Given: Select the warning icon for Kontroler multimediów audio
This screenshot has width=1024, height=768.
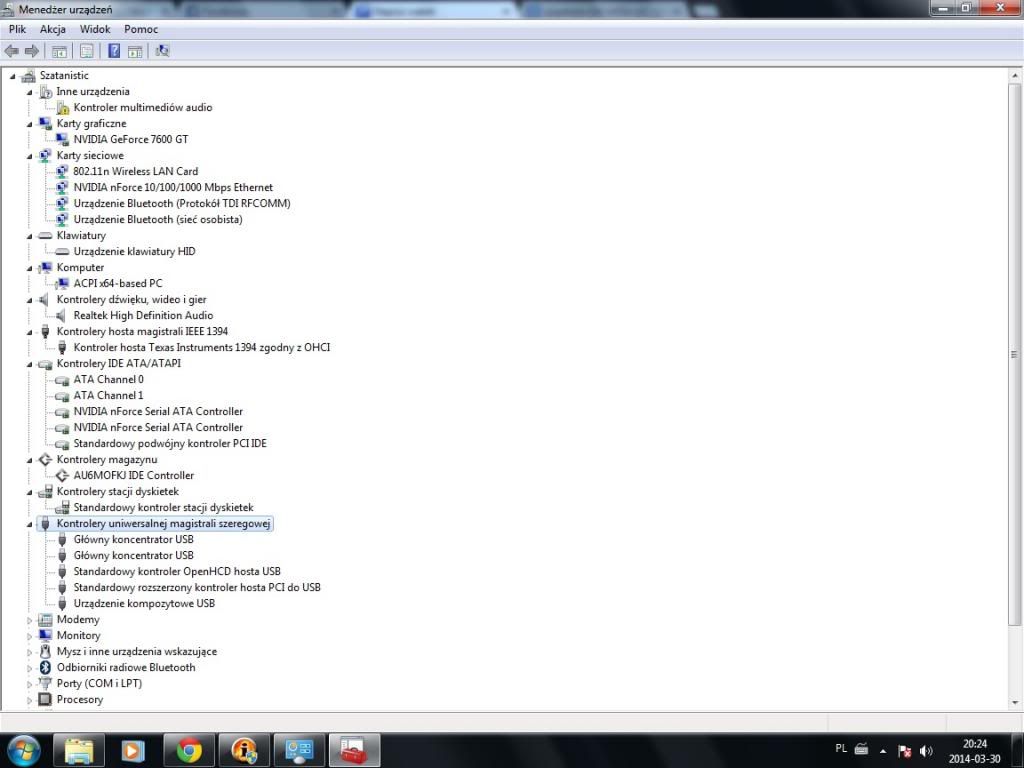Looking at the screenshot, I should [x=63, y=108].
